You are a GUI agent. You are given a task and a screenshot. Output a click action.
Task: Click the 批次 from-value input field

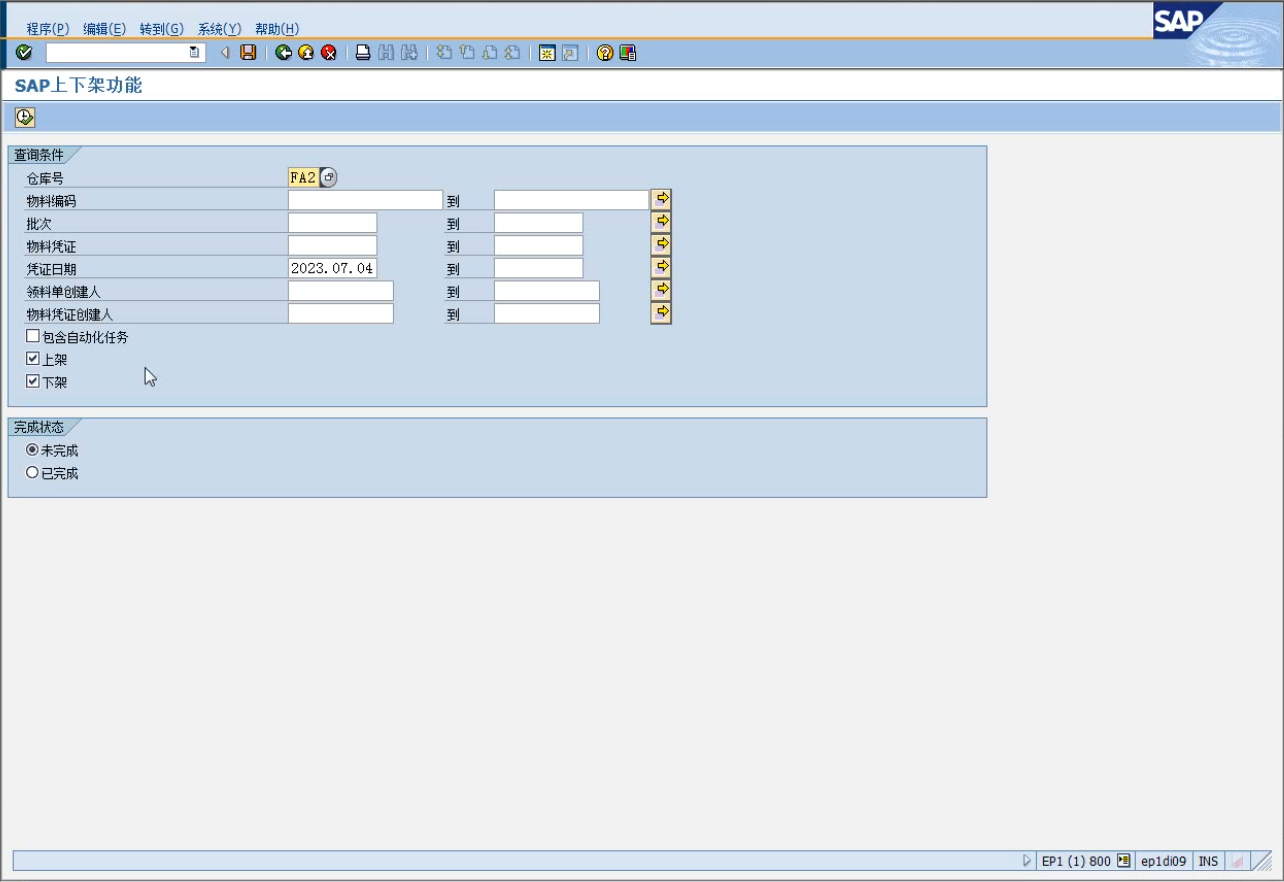click(332, 223)
